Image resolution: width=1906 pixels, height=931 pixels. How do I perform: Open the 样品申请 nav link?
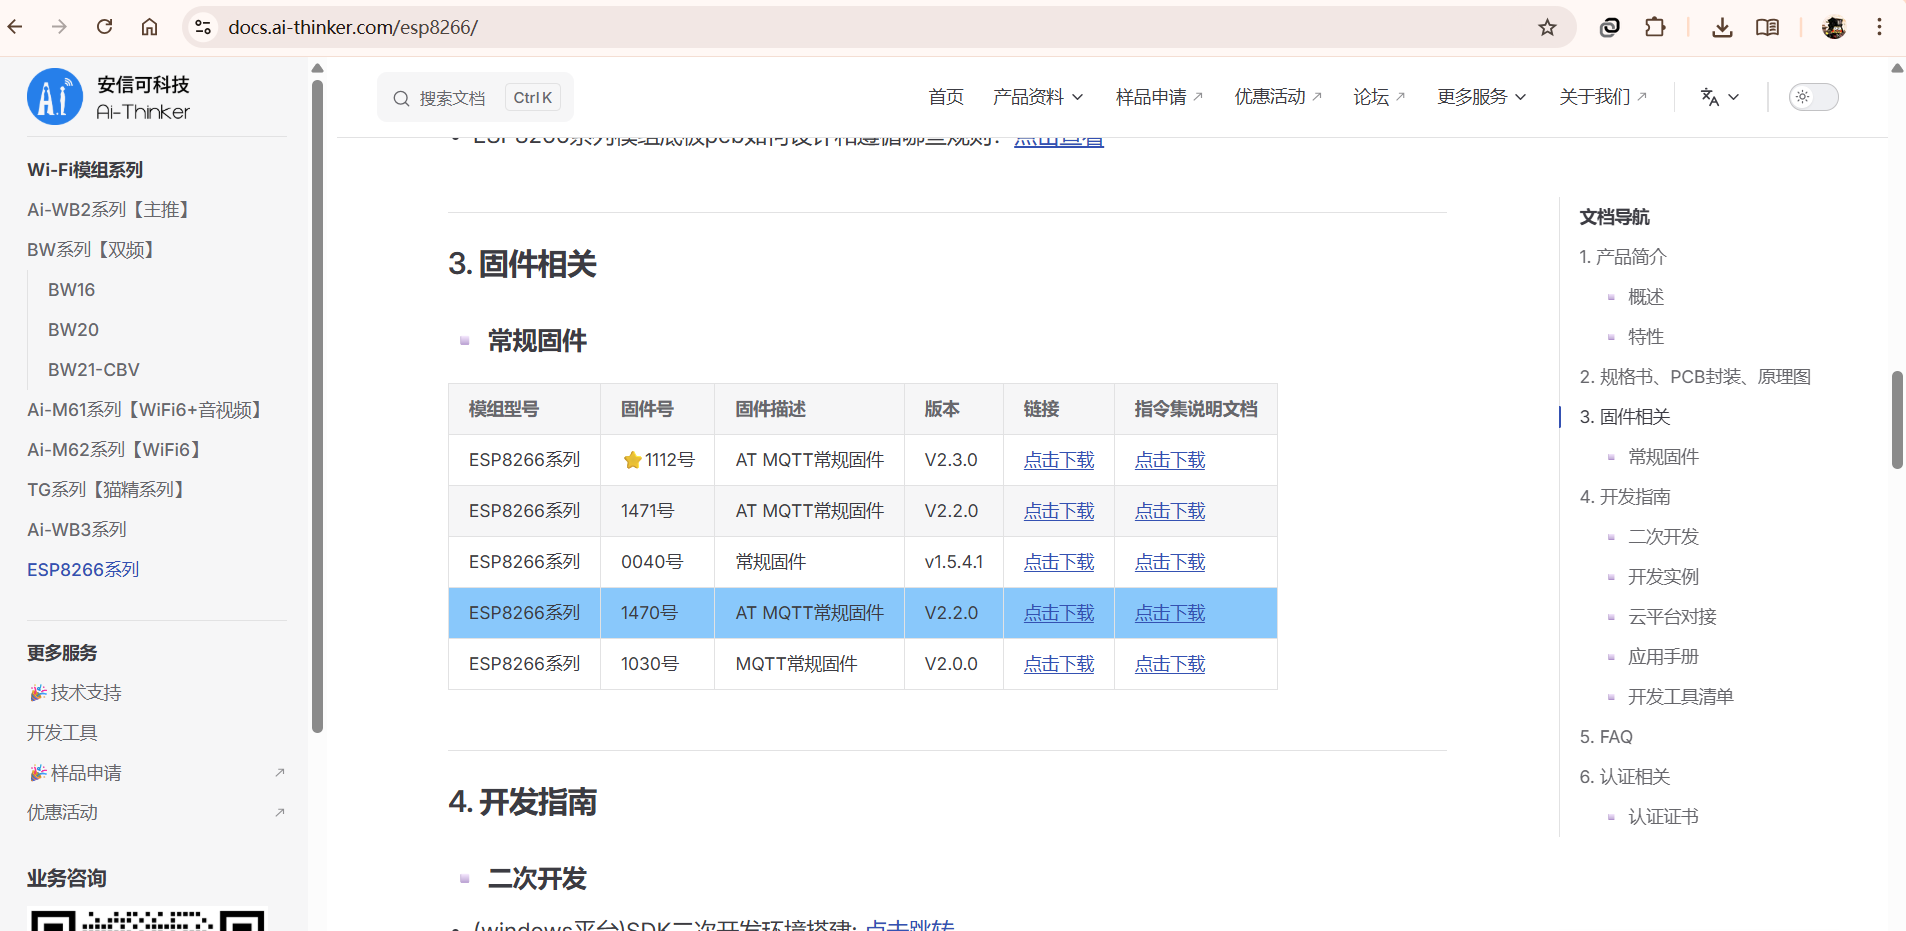[x=1159, y=97]
